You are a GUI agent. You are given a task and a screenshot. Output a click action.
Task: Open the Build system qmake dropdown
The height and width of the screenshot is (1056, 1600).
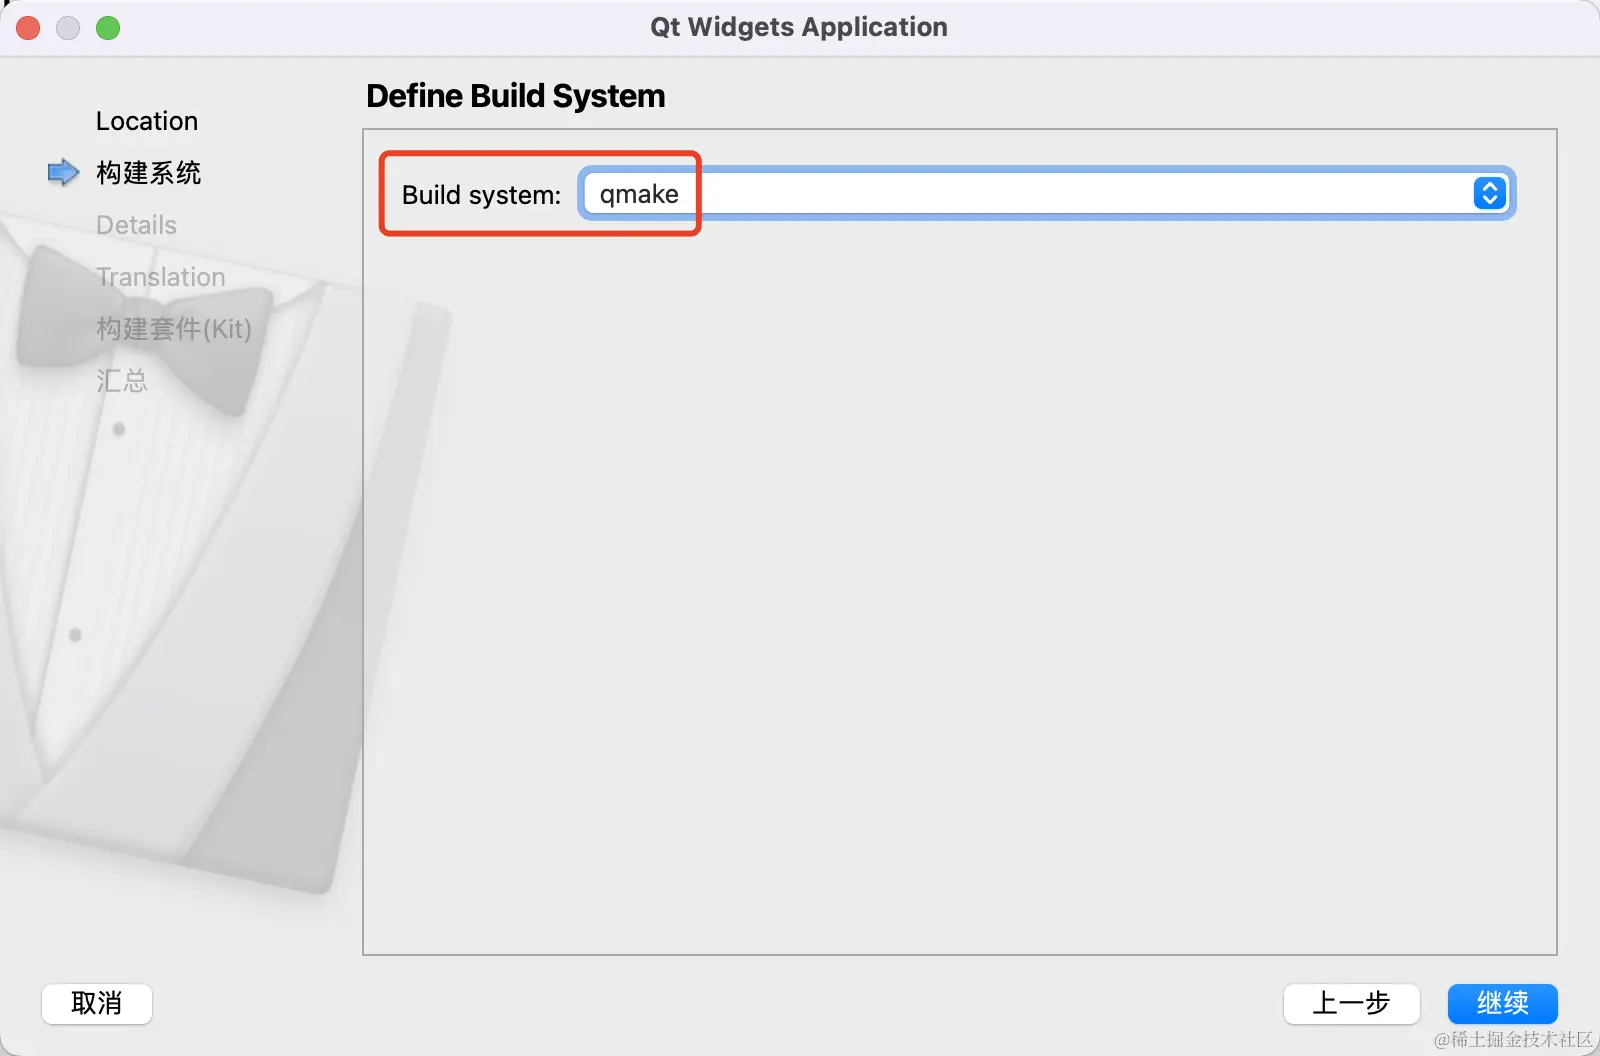click(1046, 194)
